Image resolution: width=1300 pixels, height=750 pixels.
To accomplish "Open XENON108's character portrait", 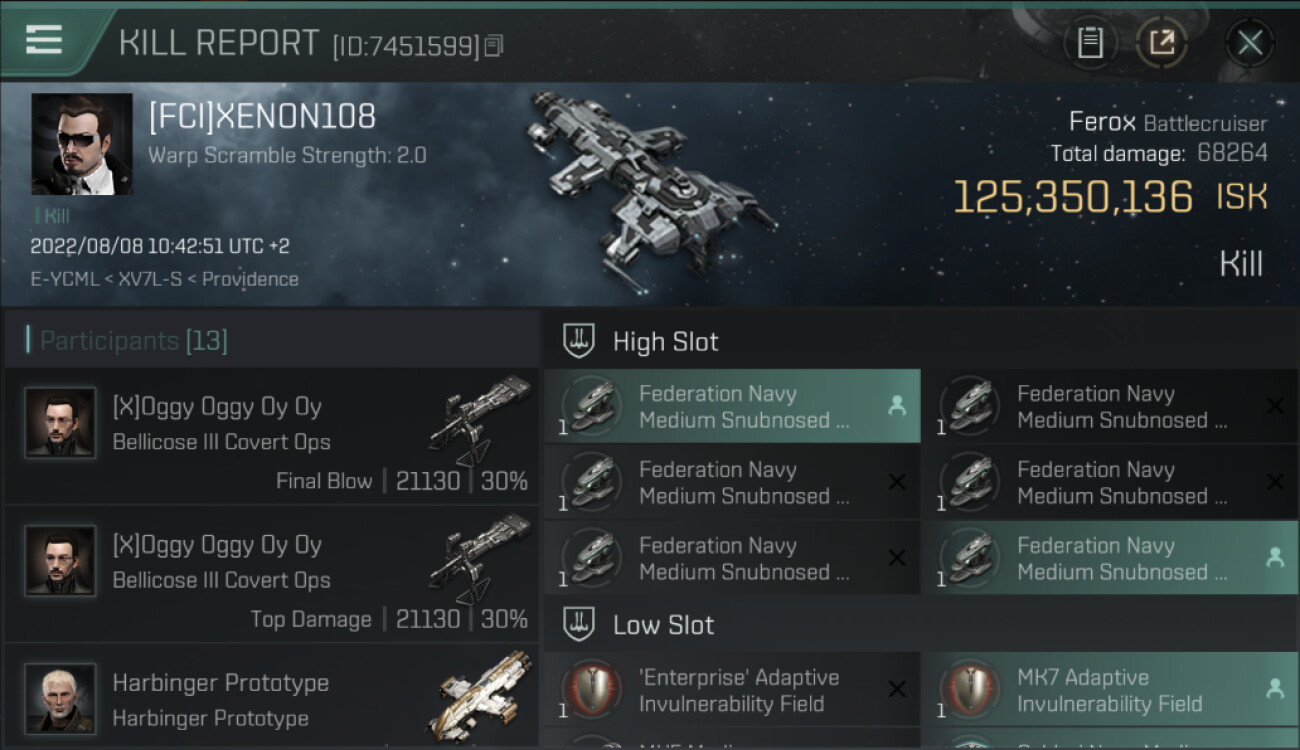I will pyautogui.click(x=82, y=144).
